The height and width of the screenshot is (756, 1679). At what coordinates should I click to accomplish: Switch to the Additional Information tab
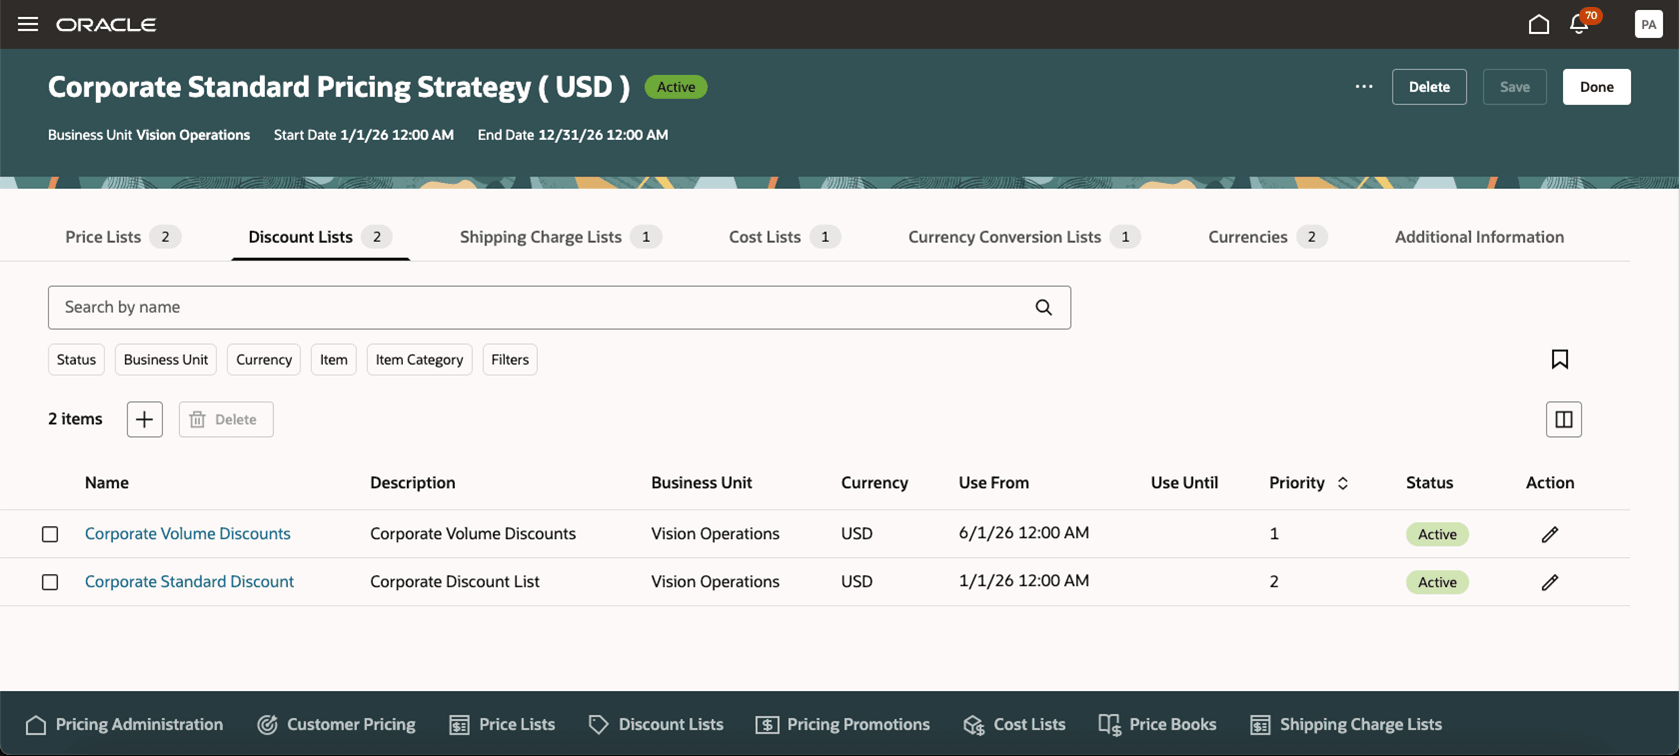tap(1479, 237)
